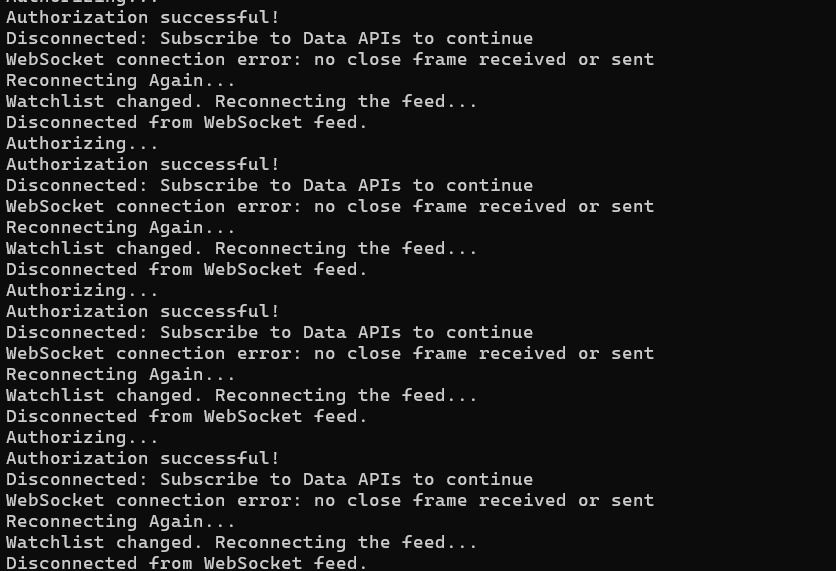836x571 pixels.
Task: Click the first 'Watchlist changed' message
Action: pyautogui.click(x=242, y=101)
